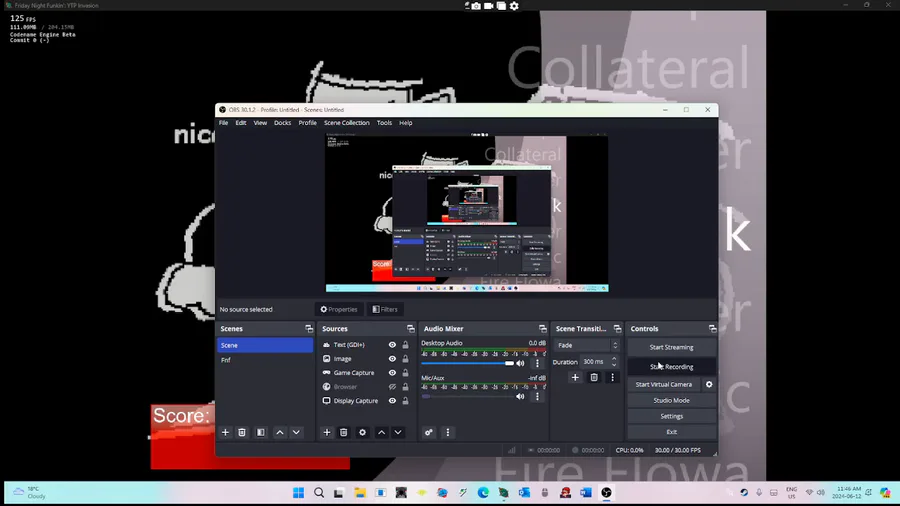This screenshot has width=900, height=506.
Task: Open the Edit menu
Action: tap(240, 123)
